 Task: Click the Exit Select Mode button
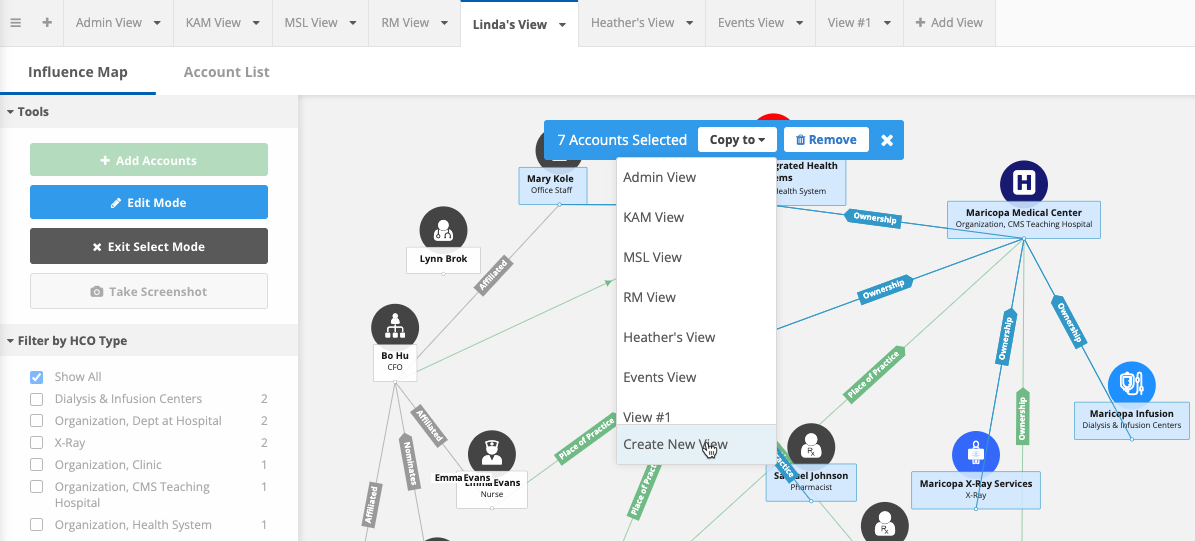click(149, 246)
